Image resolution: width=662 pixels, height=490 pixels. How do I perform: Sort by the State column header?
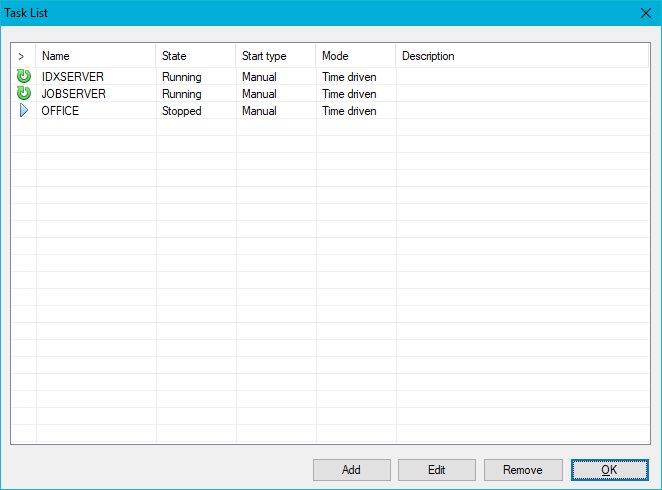click(195, 56)
